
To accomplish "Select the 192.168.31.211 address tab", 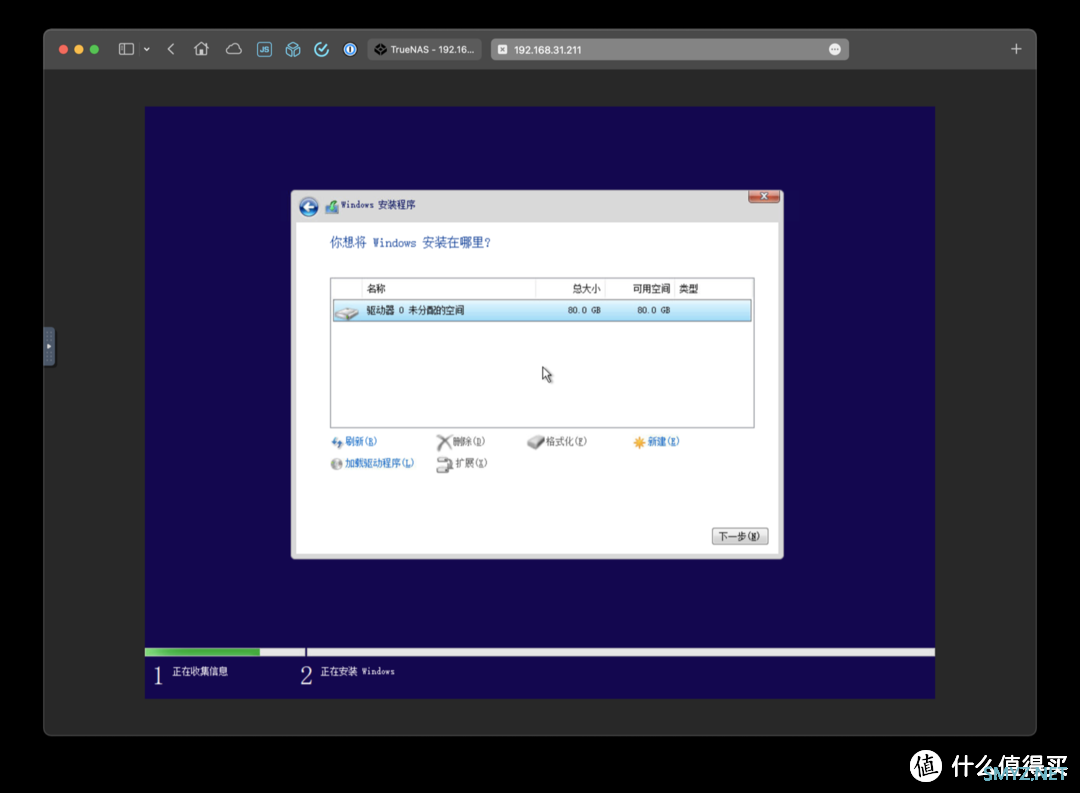I will pos(669,50).
